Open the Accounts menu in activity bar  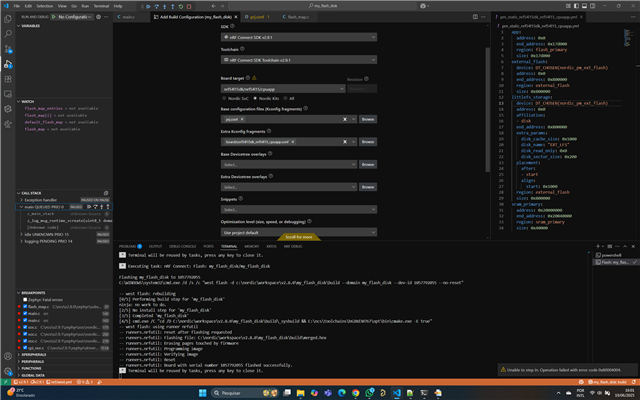tap(8, 356)
